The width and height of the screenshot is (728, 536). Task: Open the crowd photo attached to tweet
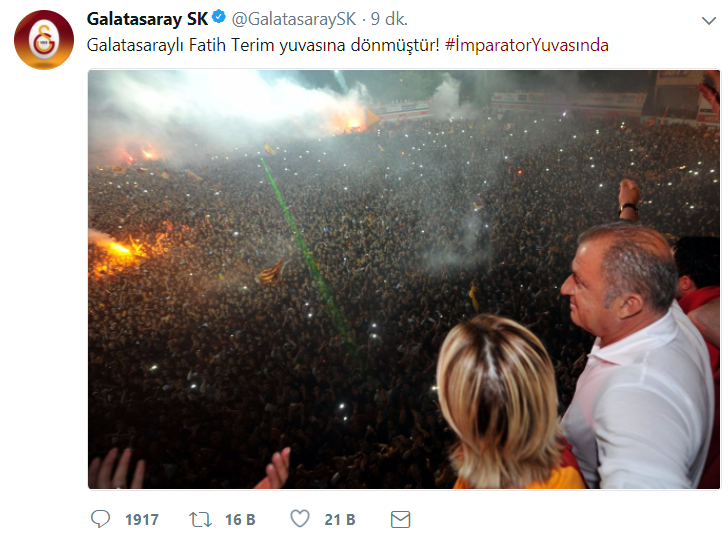pyautogui.click(x=404, y=279)
